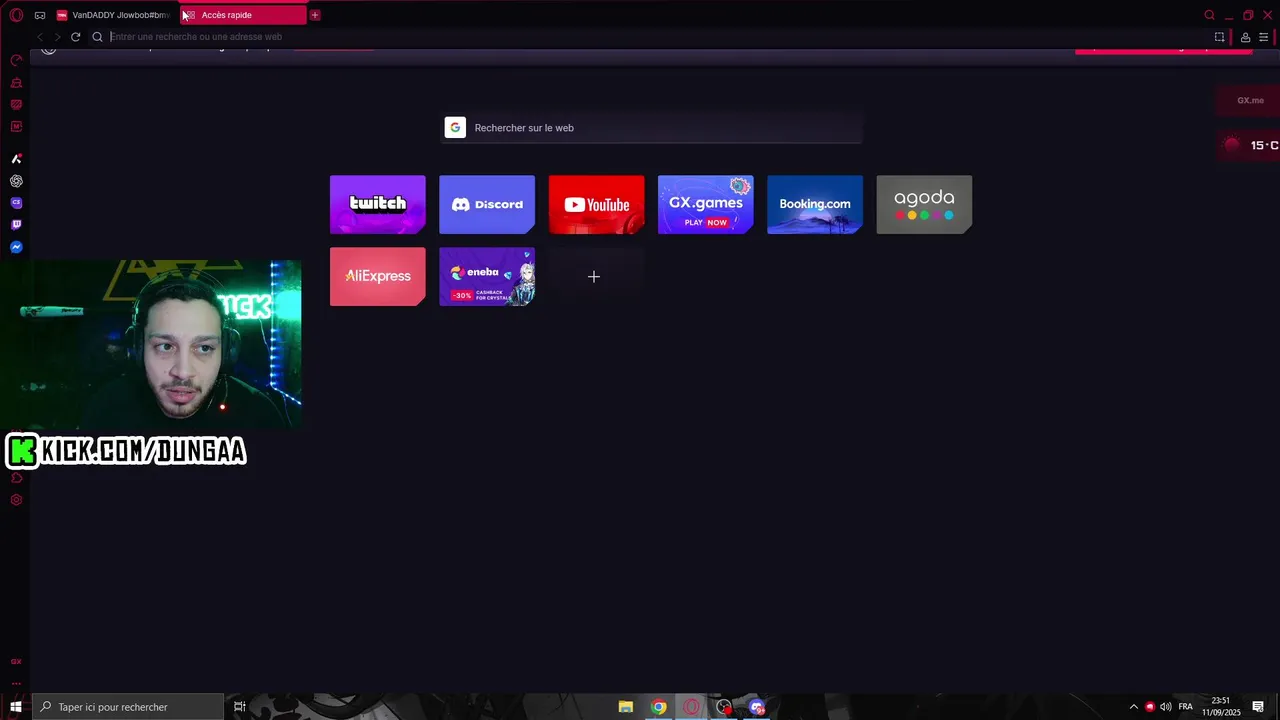Open the Windows Start menu

(16, 707)
